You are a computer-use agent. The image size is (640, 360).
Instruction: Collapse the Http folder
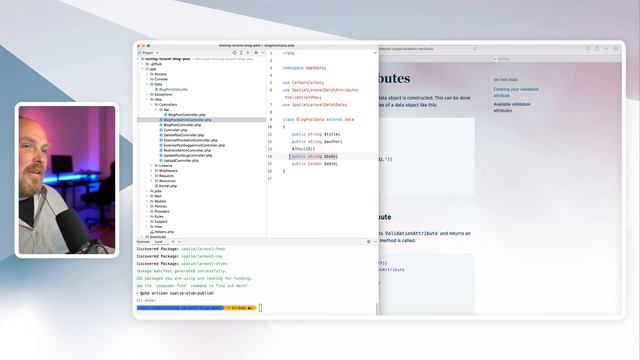147,100
